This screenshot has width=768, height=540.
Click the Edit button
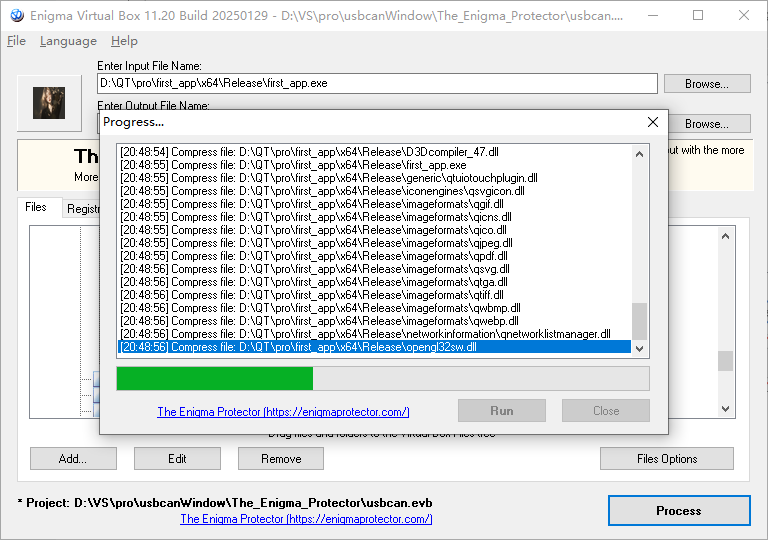[x=177, y=459]
